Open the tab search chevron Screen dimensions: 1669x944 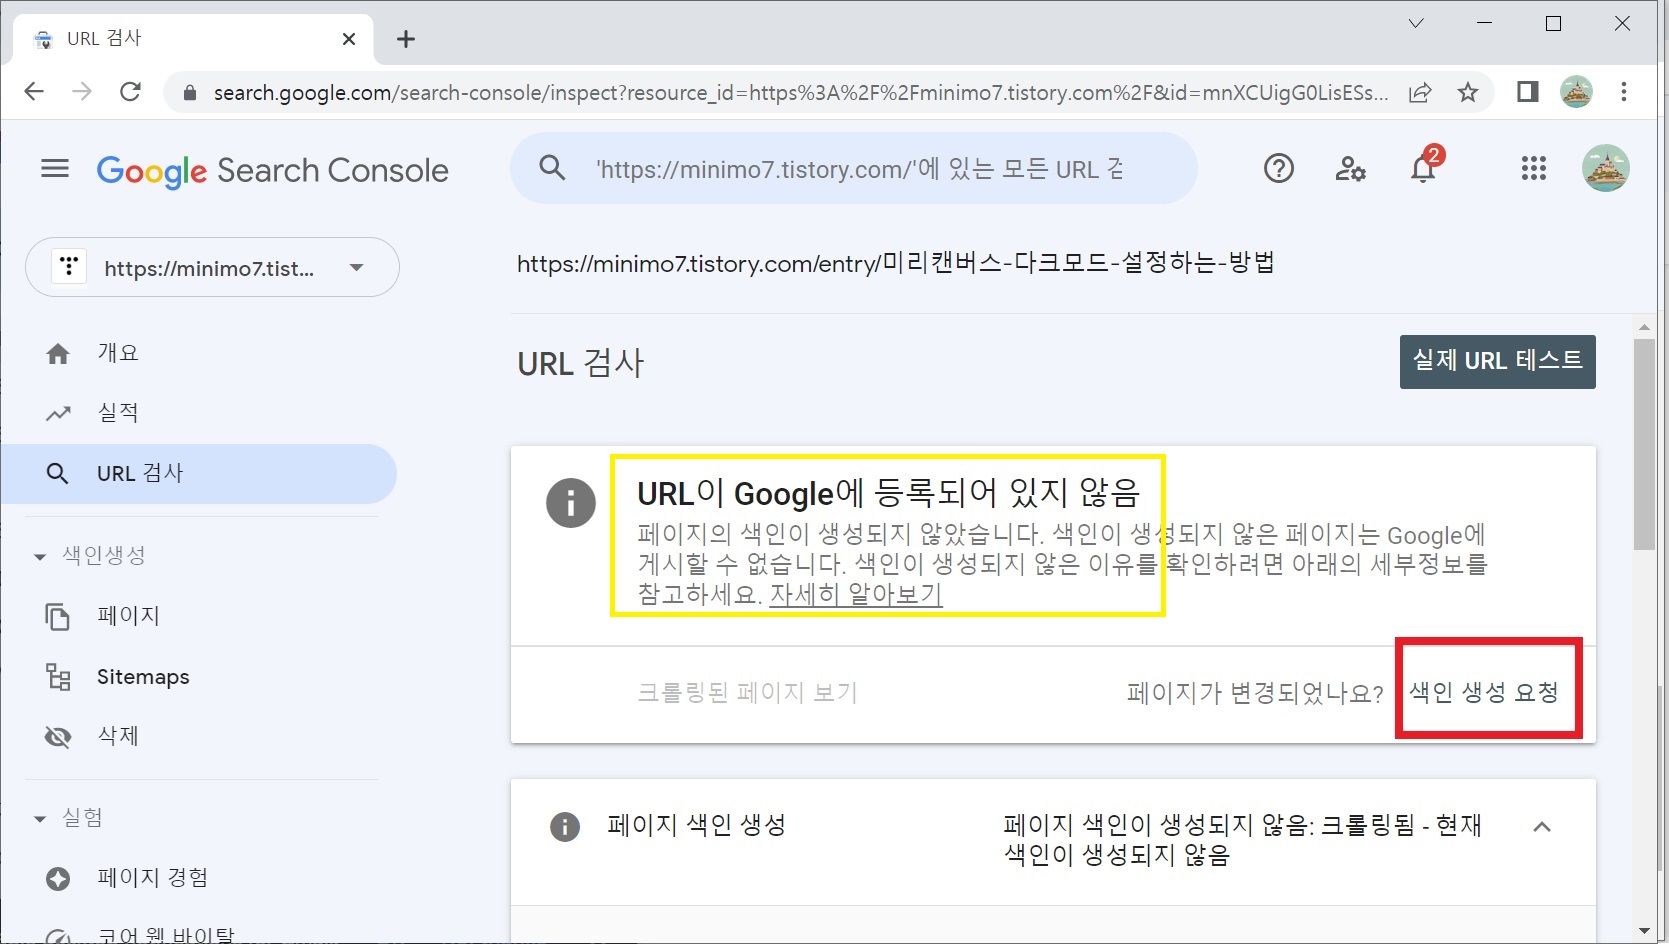[1416, 23]
